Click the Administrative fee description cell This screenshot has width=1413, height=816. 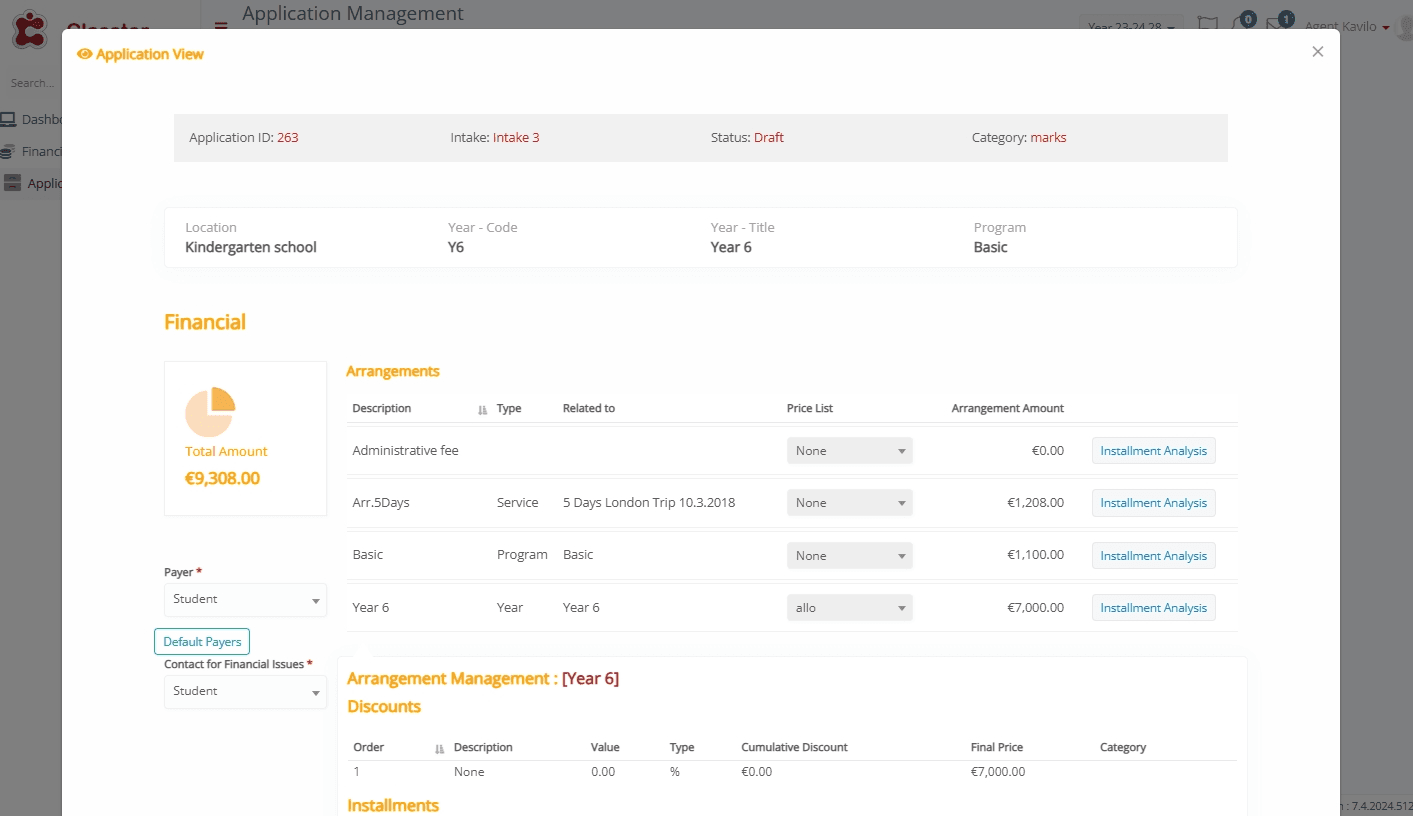coord(405,451)
